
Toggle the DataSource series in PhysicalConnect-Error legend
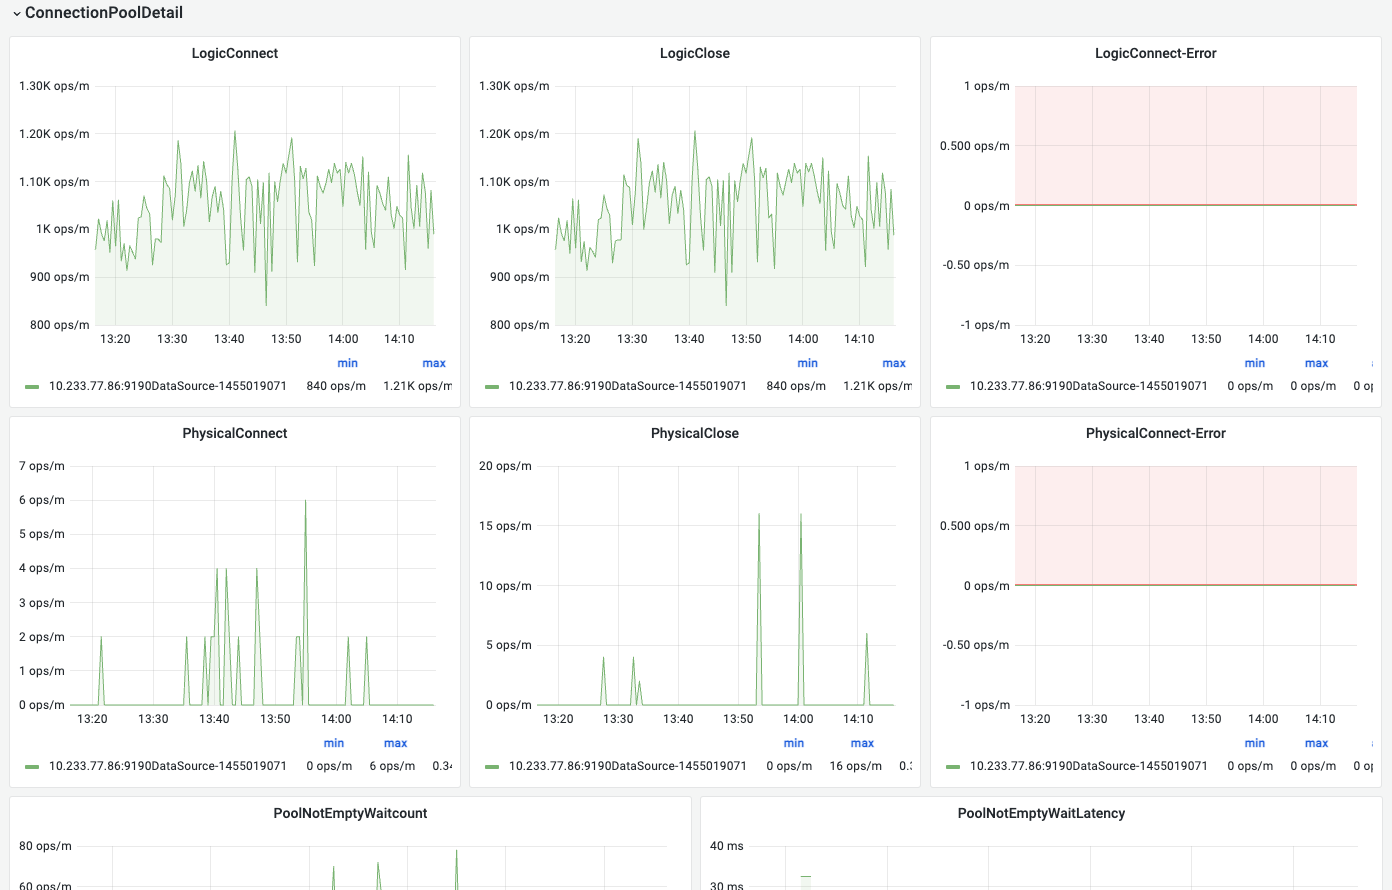[x=1089, y=766]
